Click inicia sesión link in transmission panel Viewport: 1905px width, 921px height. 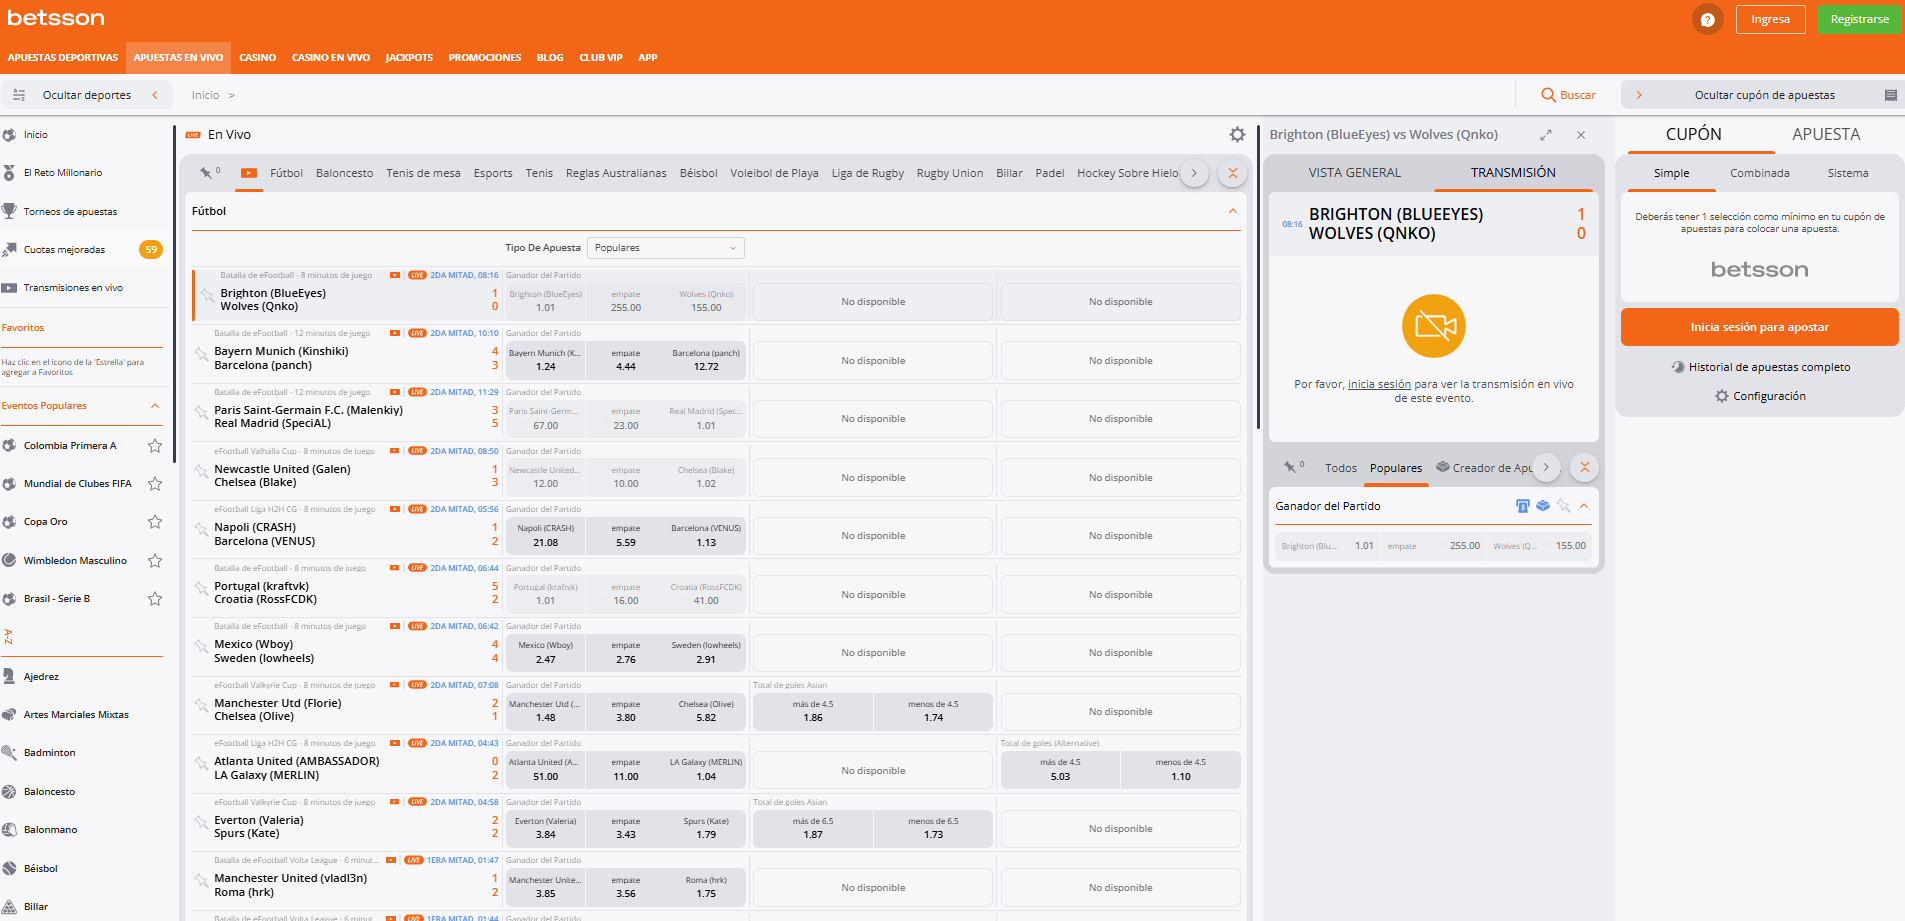(1379, 385)
